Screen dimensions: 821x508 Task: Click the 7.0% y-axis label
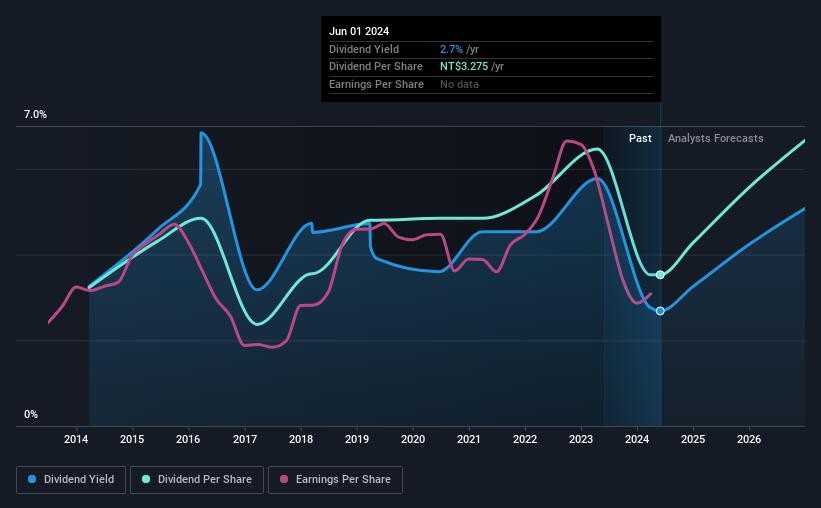tap(35, 114)
